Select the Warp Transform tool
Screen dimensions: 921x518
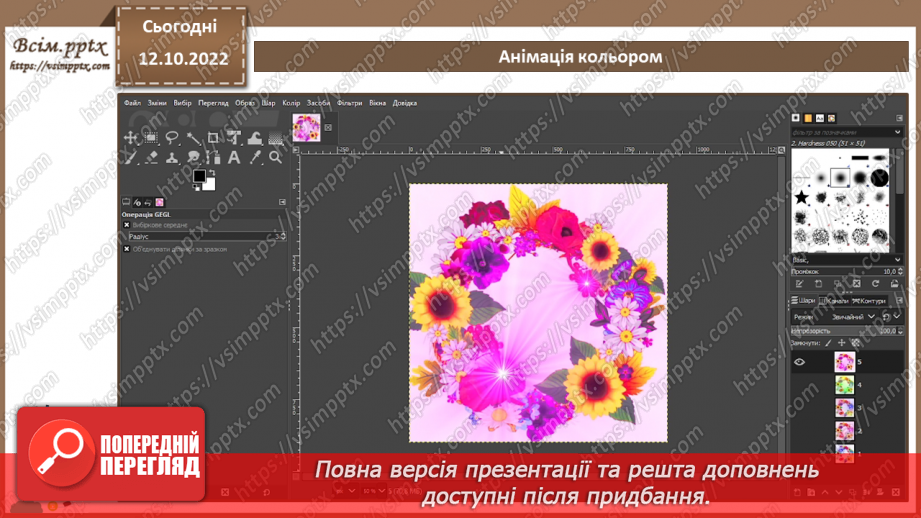[x=254, y=138]
